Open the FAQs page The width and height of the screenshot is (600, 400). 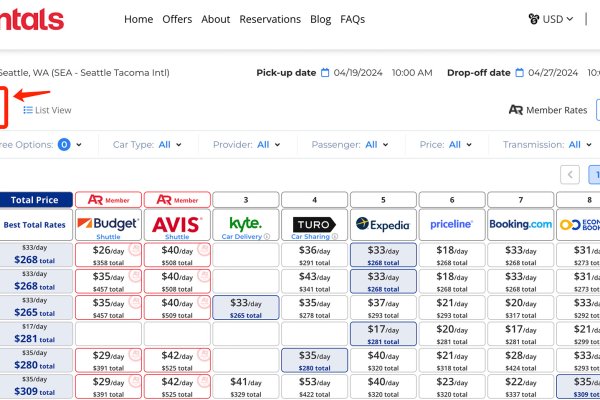click(352, 19)
